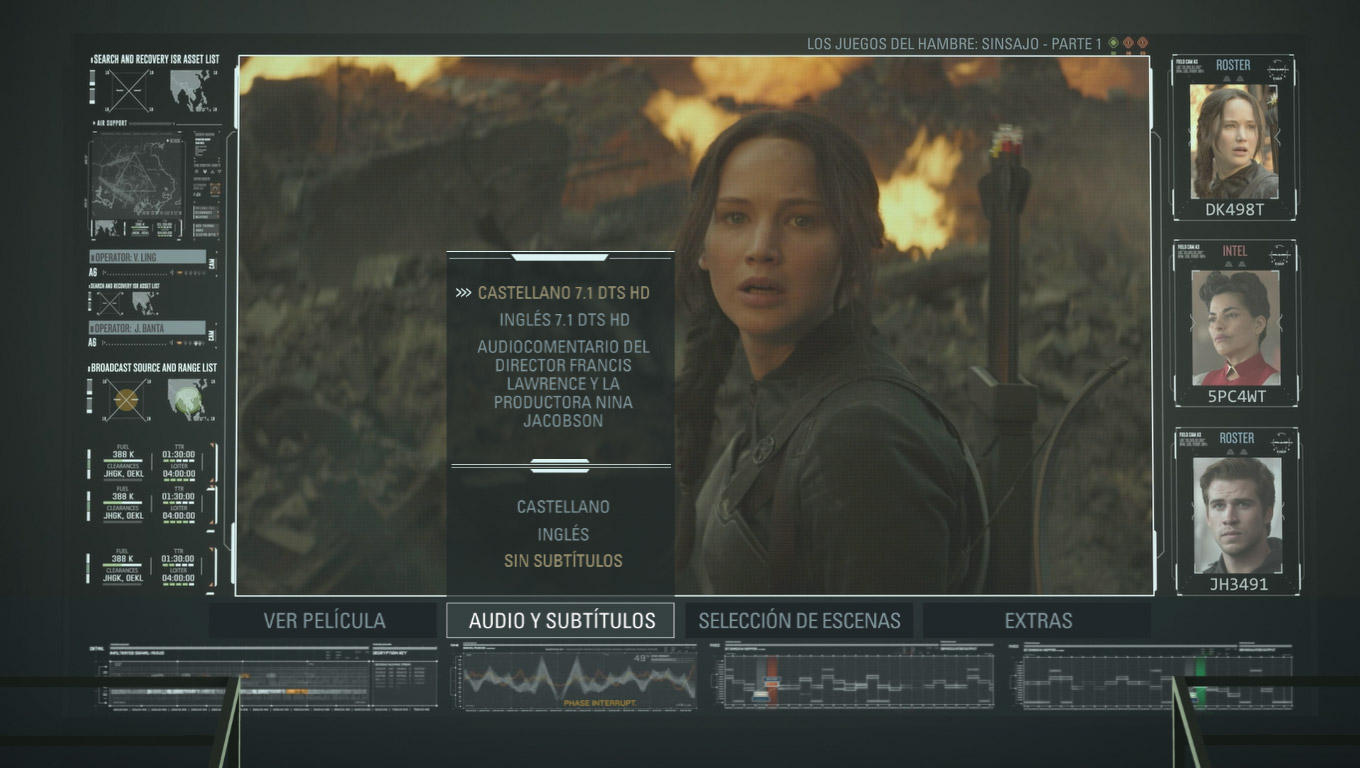Click the Operator J. Banta label
Image resolution: width=1360 pixels, height=768 pixels.
click(x=147, y=328)
